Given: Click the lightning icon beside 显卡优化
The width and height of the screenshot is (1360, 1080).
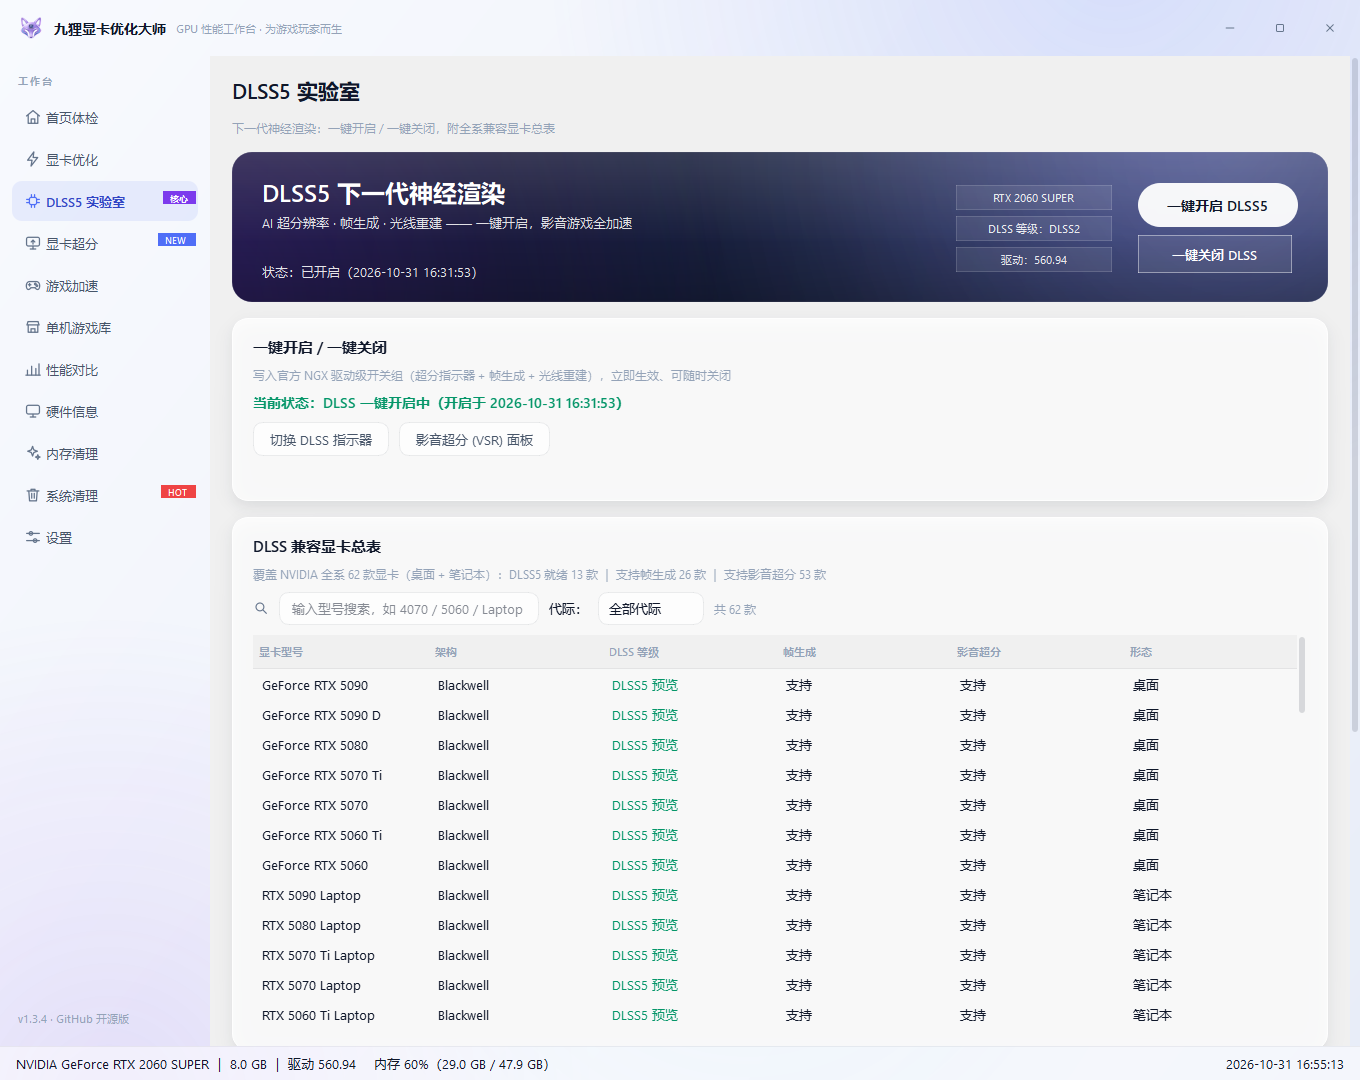Looking at the screenshot, I should click(x=33, y=160).
